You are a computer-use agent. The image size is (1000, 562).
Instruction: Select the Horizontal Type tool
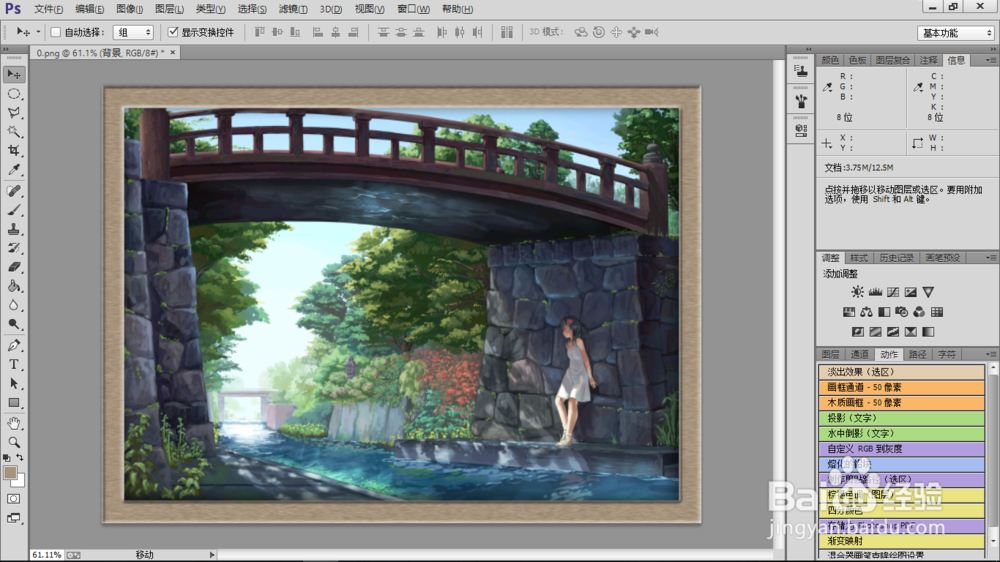[x=13, y=365]
